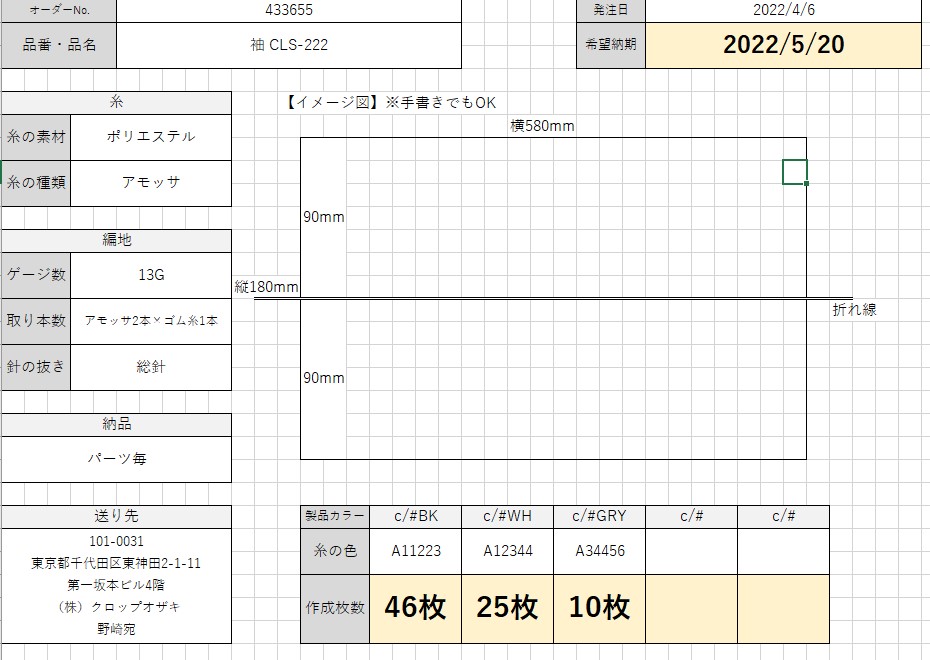The image size is (930, 660).
Task: Select color header c/#GRY
Action: pos(600,516)
